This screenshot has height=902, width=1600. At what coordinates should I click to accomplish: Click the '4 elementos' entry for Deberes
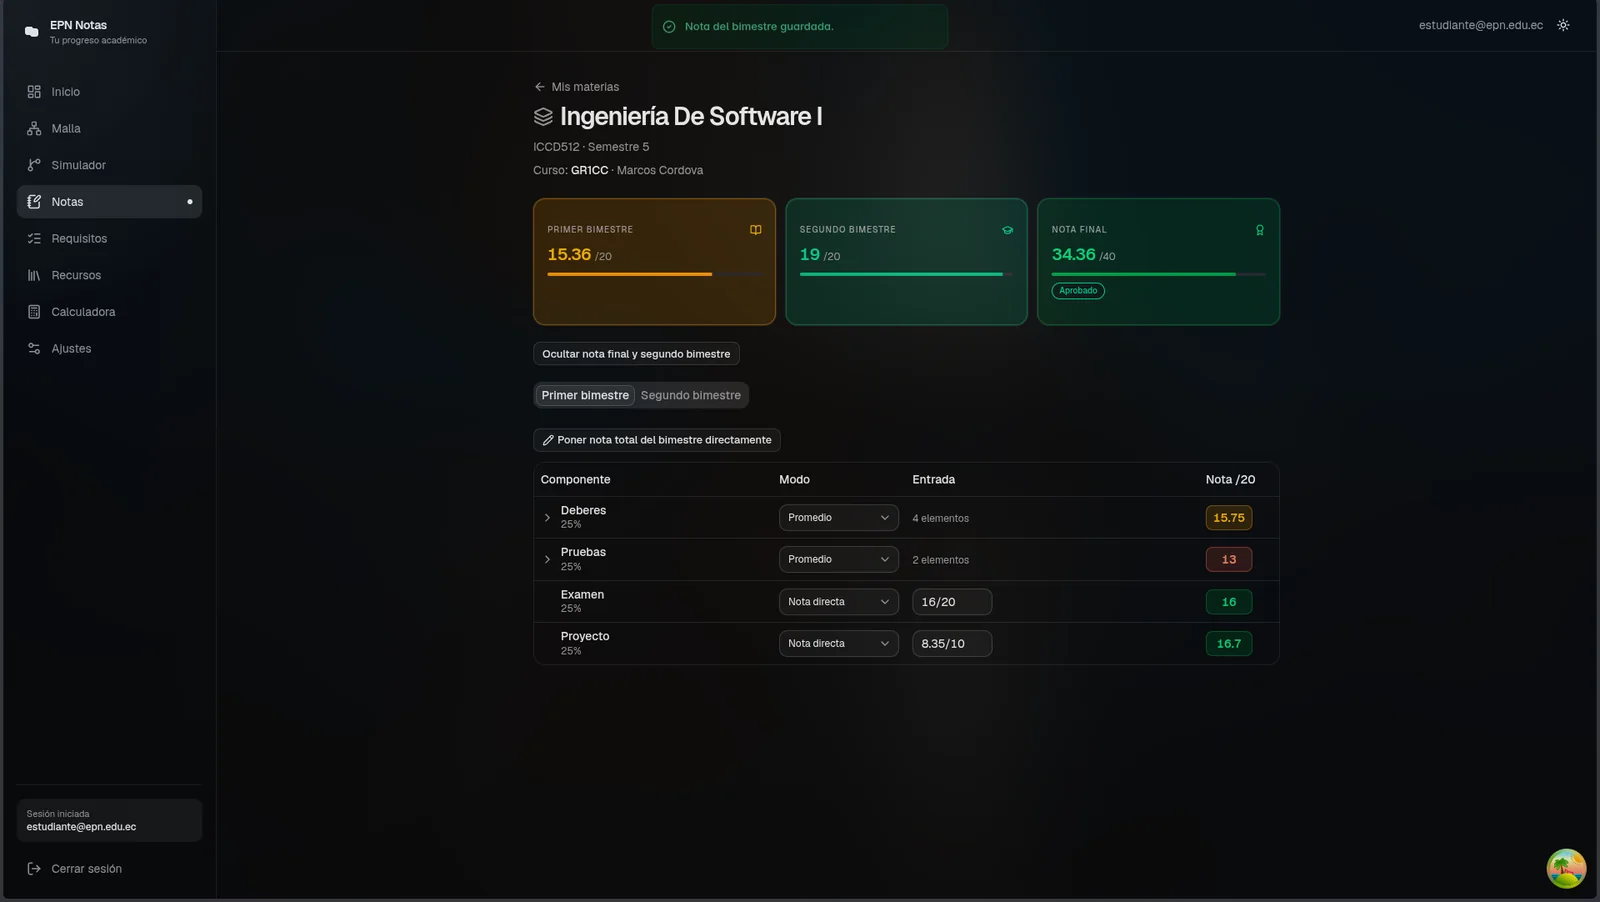click(940, 518)
